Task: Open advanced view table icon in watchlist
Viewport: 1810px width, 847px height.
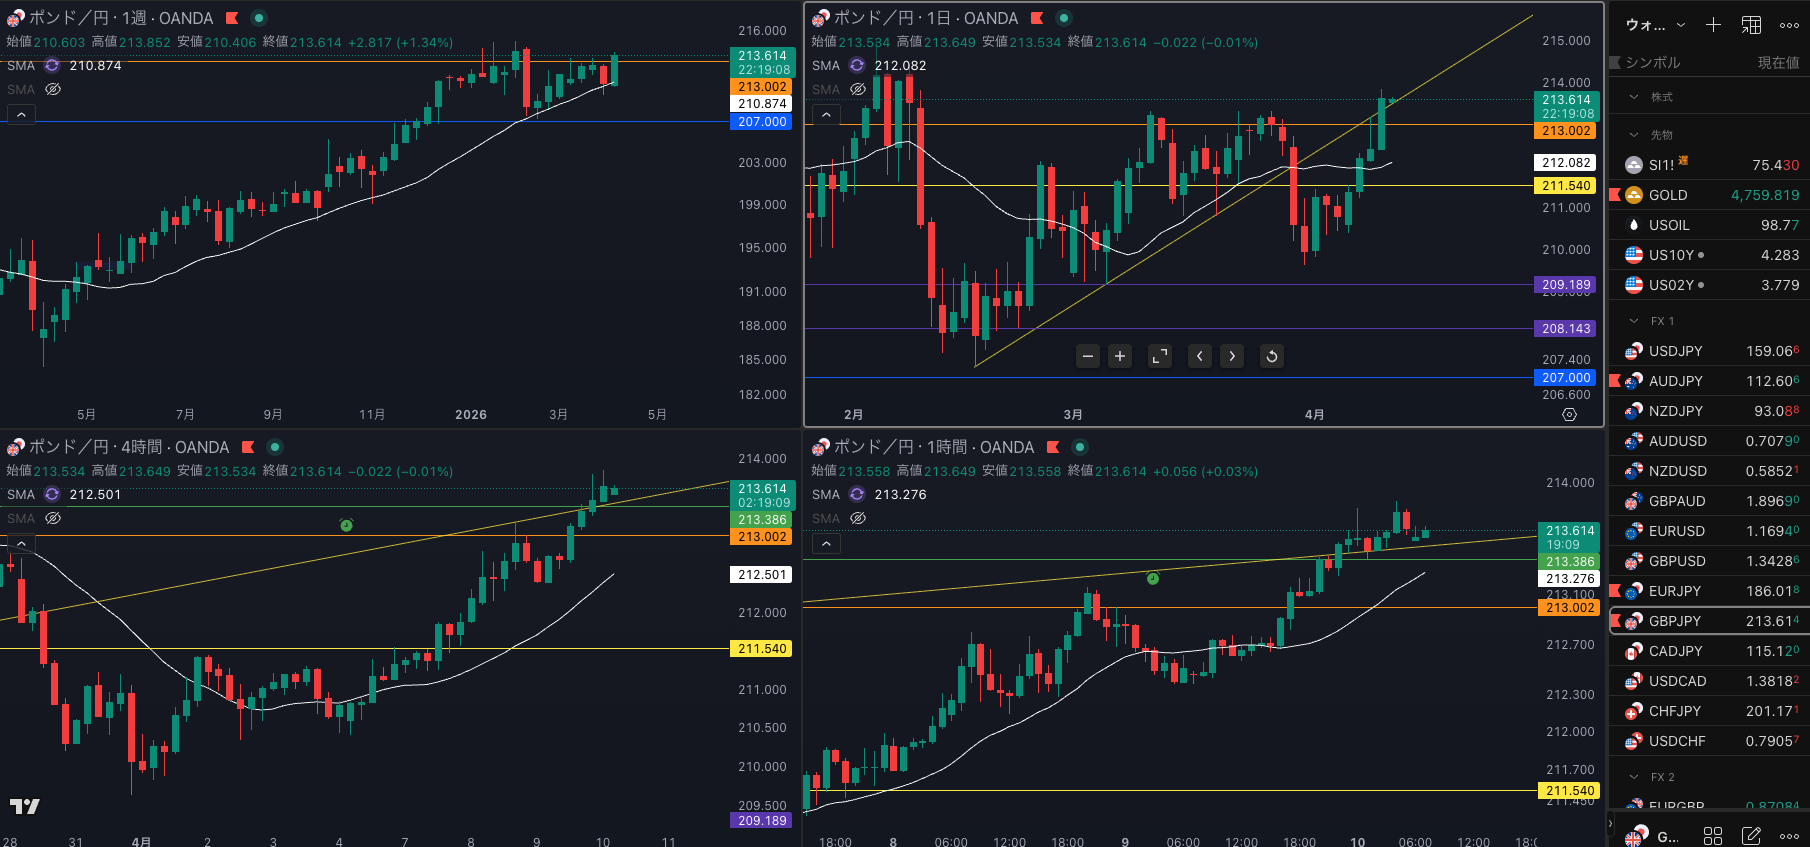Action: tap(1751, 25)
